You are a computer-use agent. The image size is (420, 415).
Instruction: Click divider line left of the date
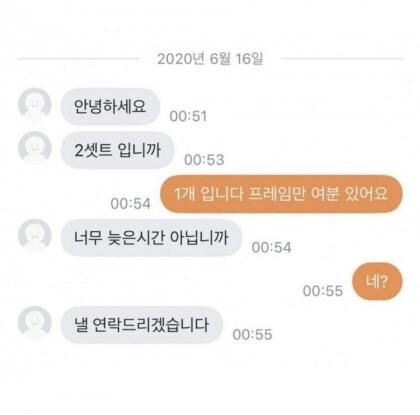(x=79, y=59)
